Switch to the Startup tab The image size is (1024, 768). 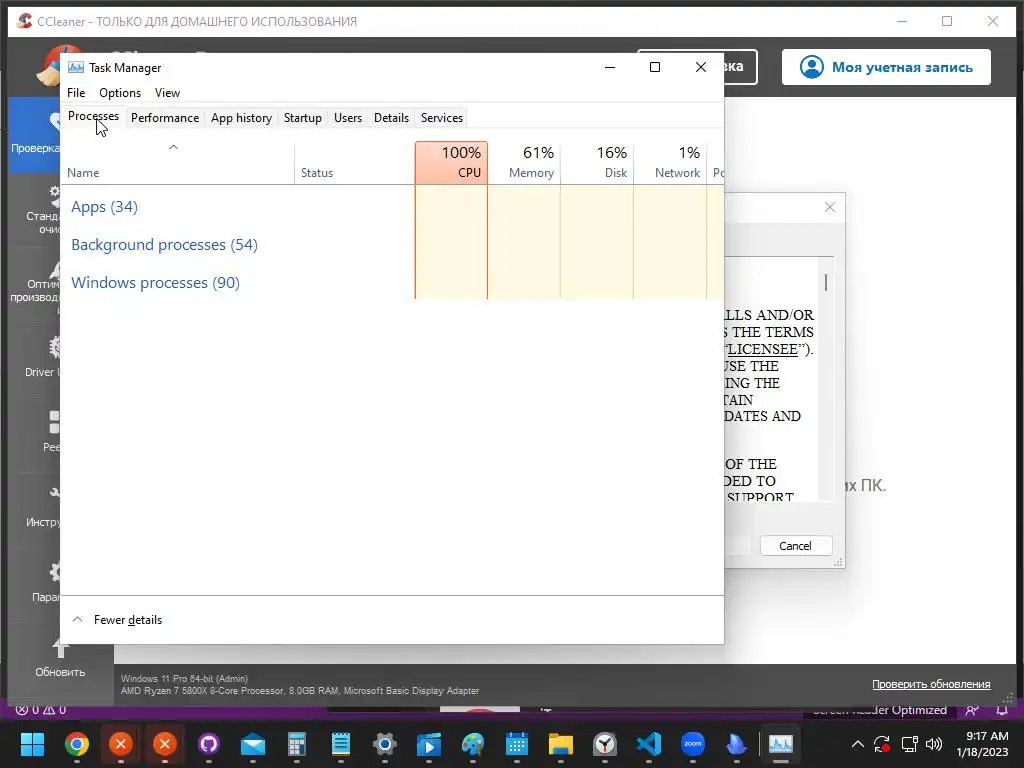click(302, 118)
